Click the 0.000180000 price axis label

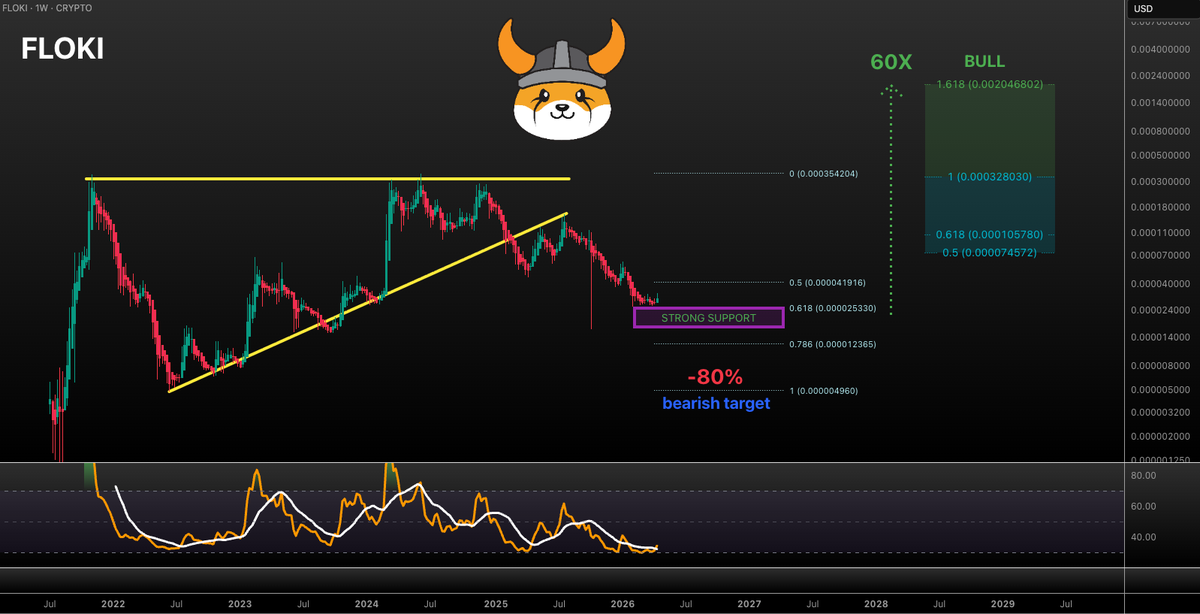(1160, 207)
